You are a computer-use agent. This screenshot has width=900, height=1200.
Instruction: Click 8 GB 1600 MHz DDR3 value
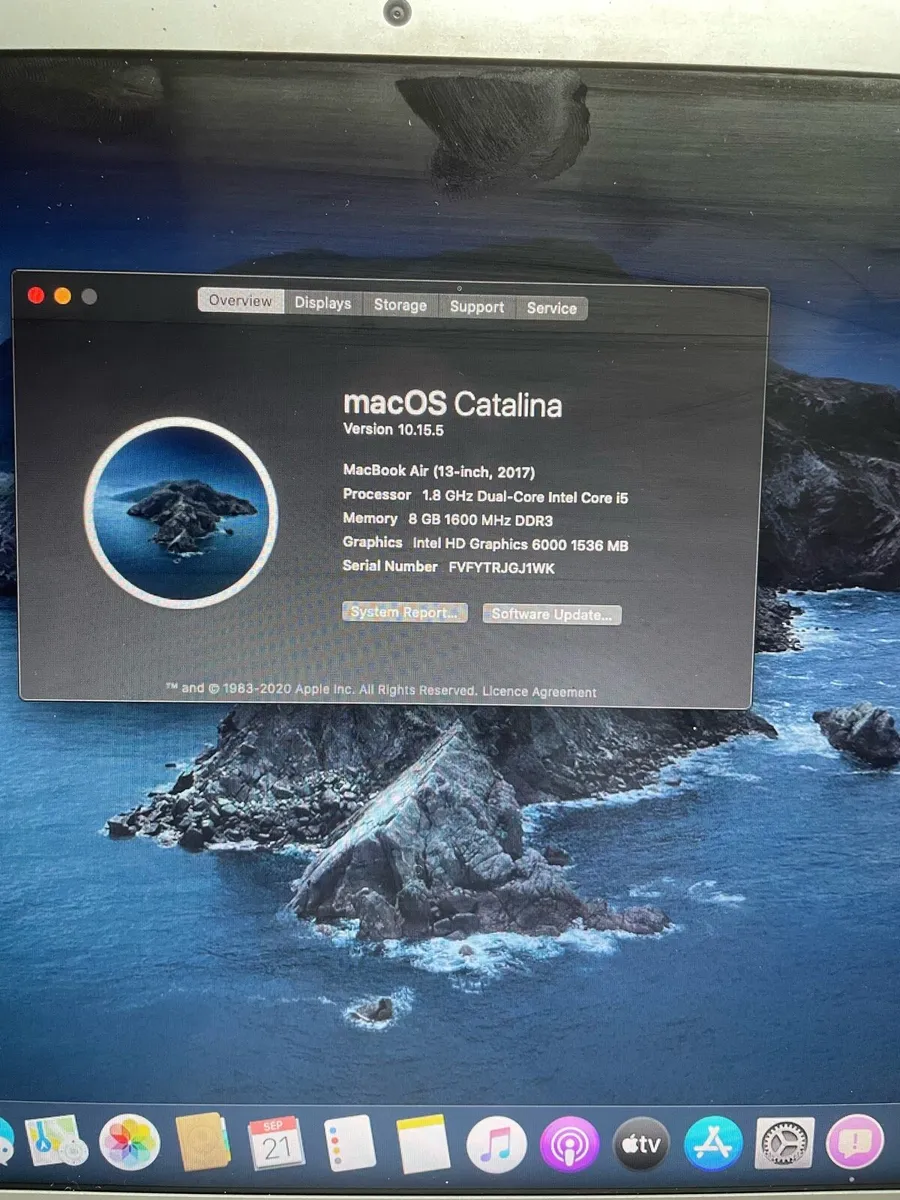(x=481, y=520)
